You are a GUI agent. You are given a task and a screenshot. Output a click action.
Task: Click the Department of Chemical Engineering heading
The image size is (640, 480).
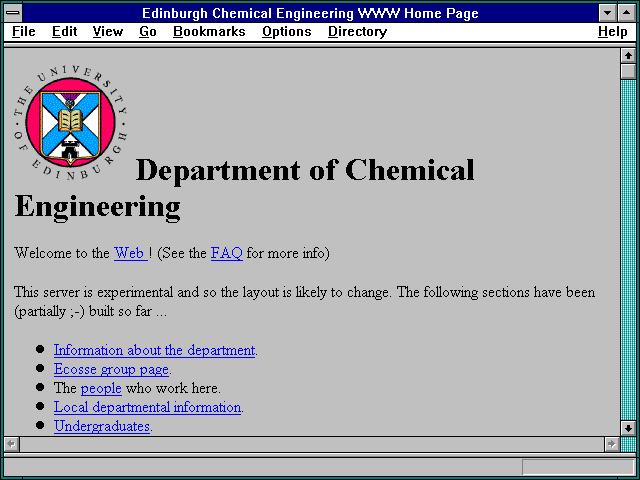[x=245, y=188]
